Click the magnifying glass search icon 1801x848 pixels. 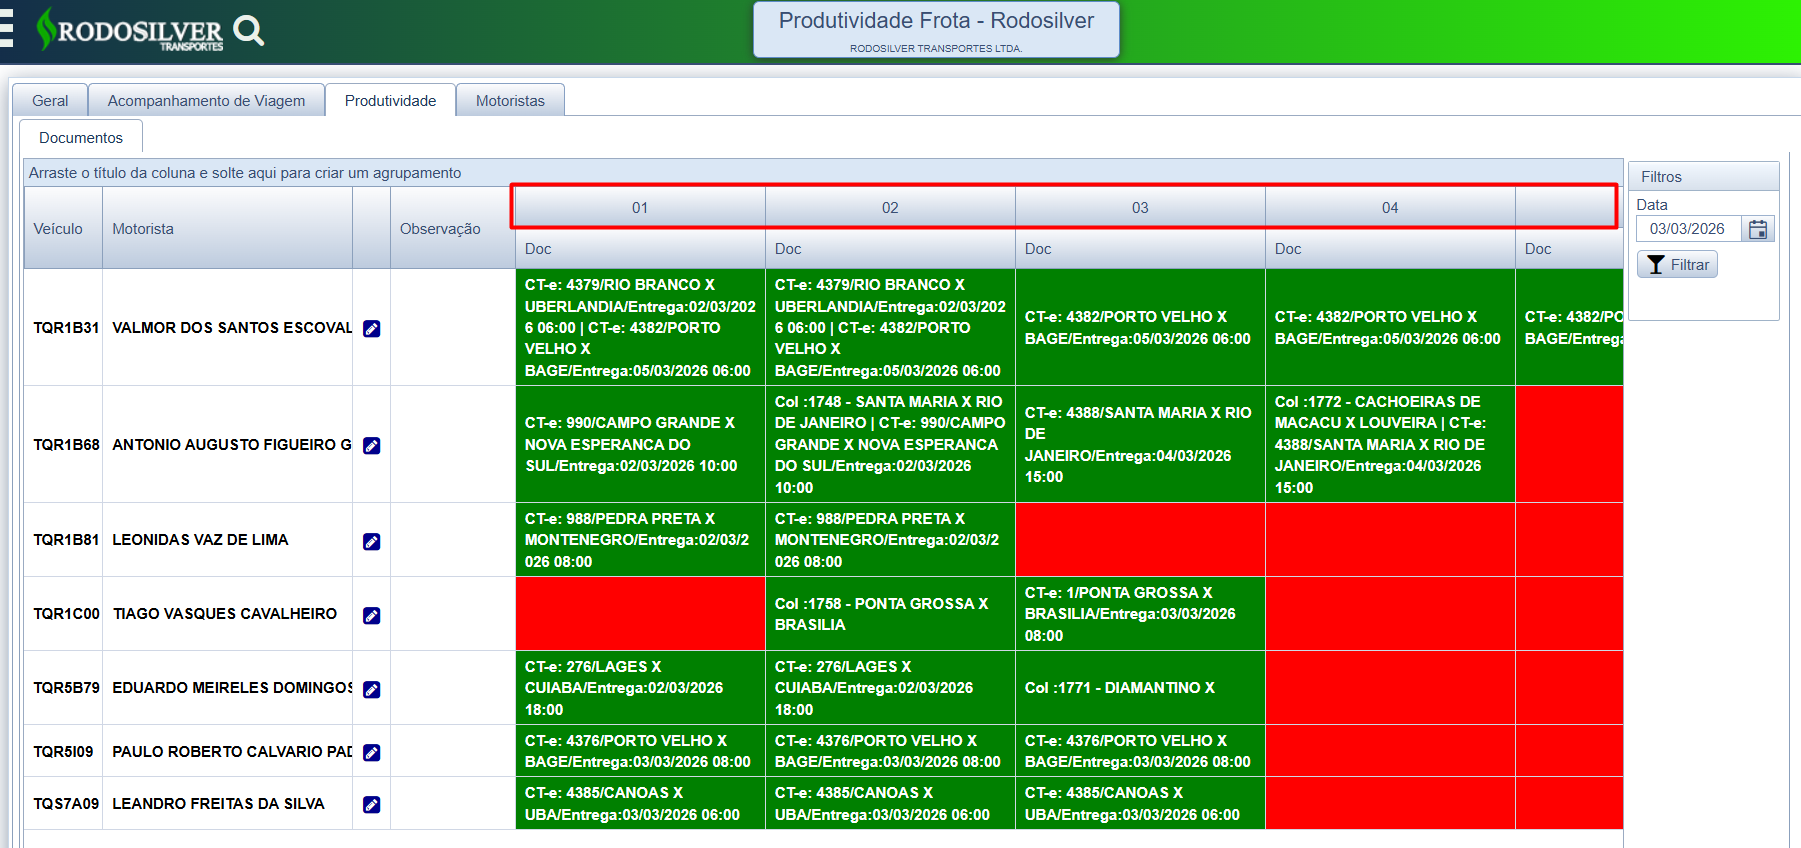[248, 31]
